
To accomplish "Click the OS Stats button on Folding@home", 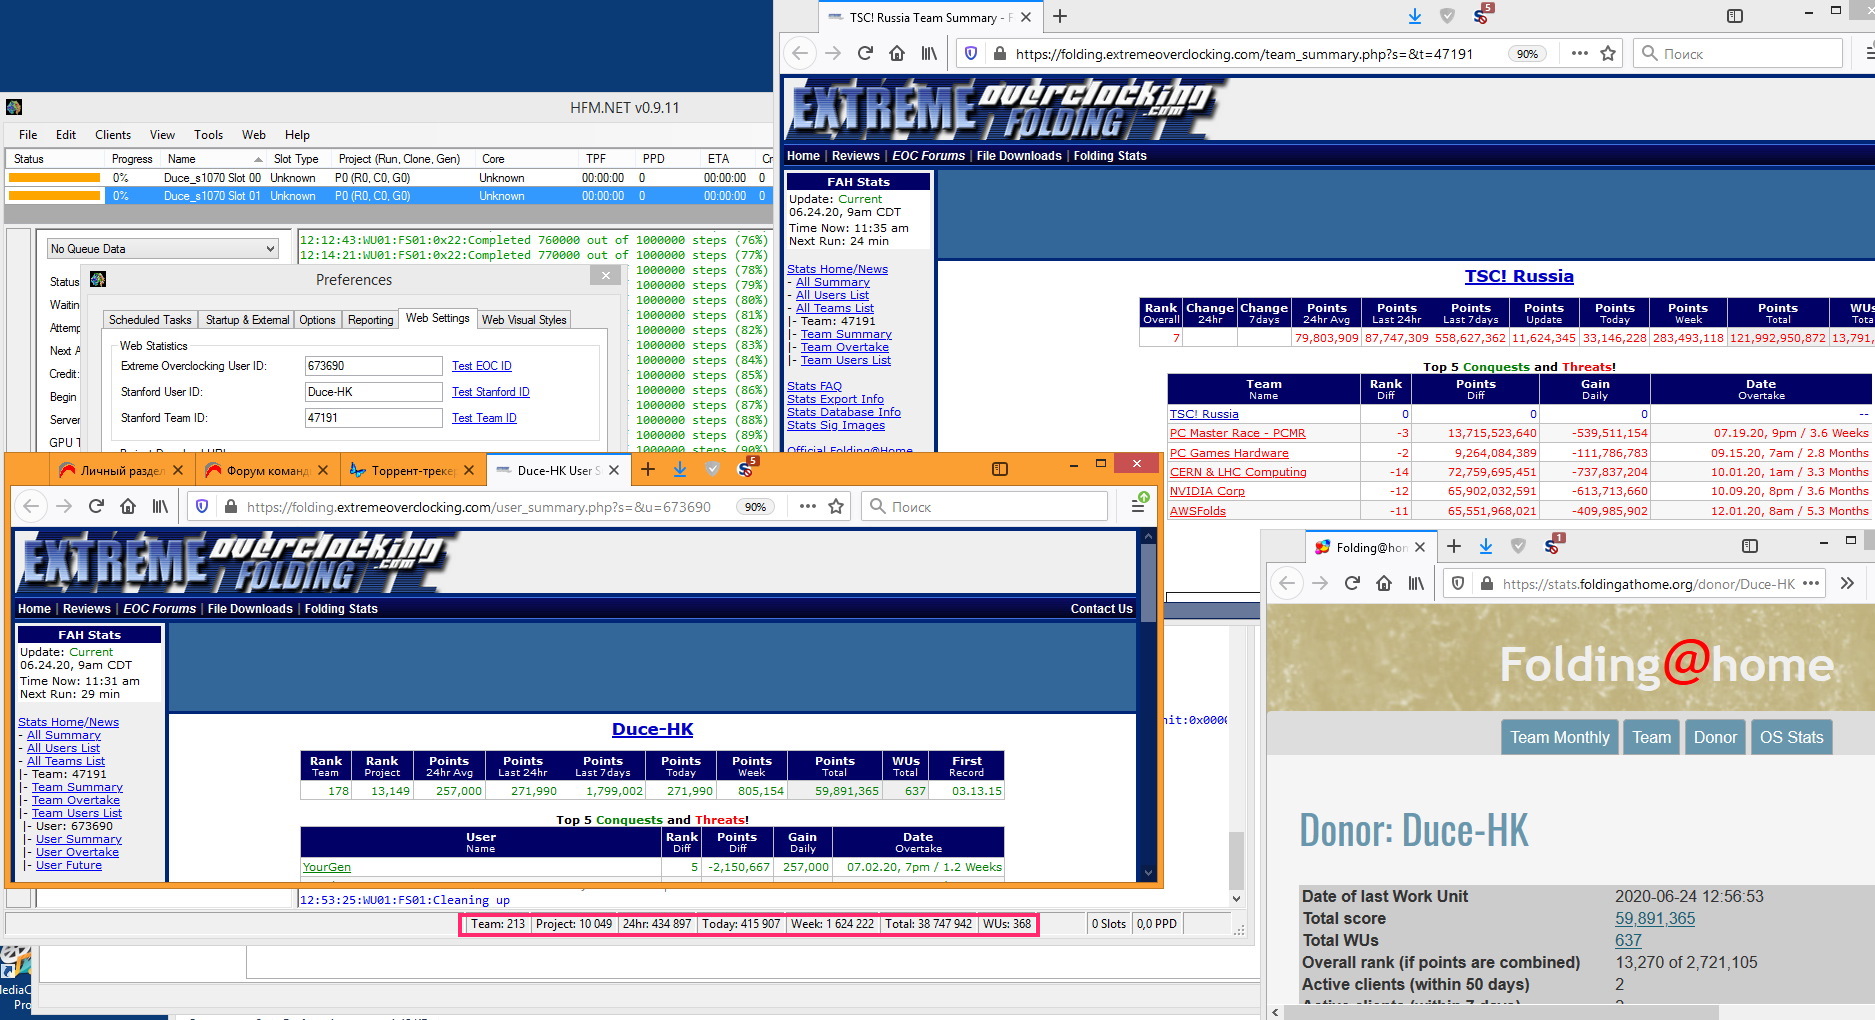I will click(x=1792, y=737).
